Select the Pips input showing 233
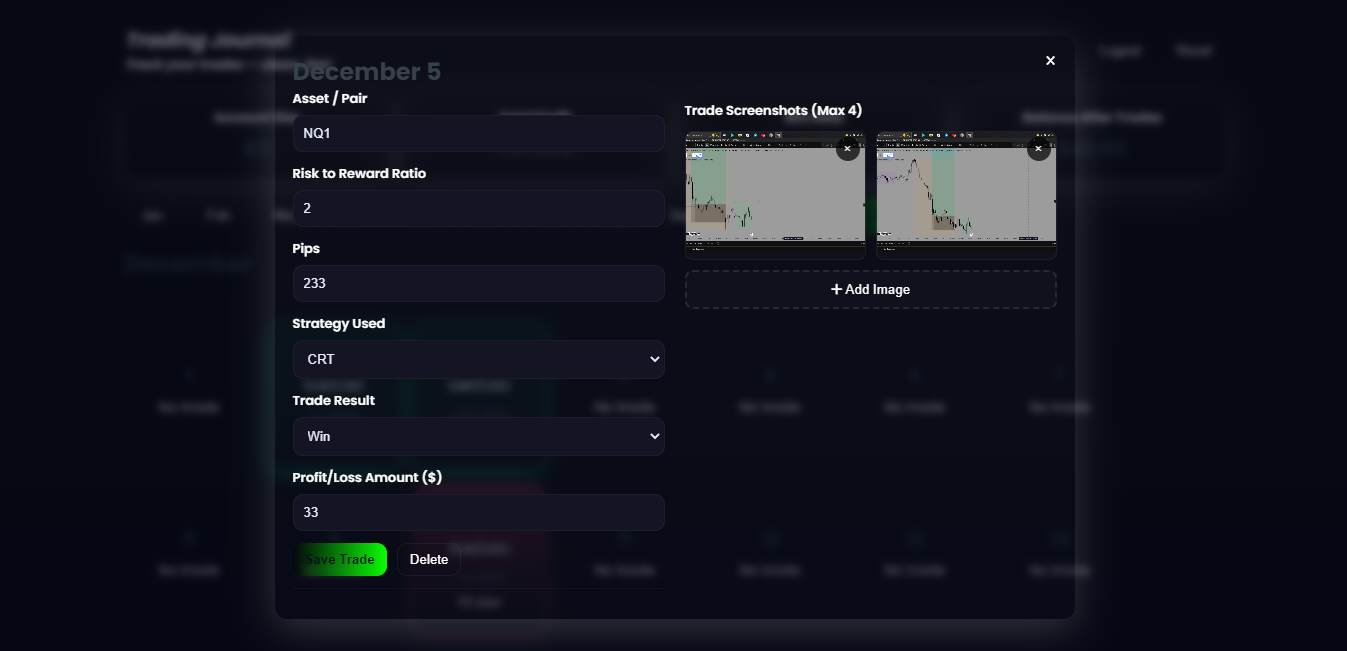 pos(478,283)
